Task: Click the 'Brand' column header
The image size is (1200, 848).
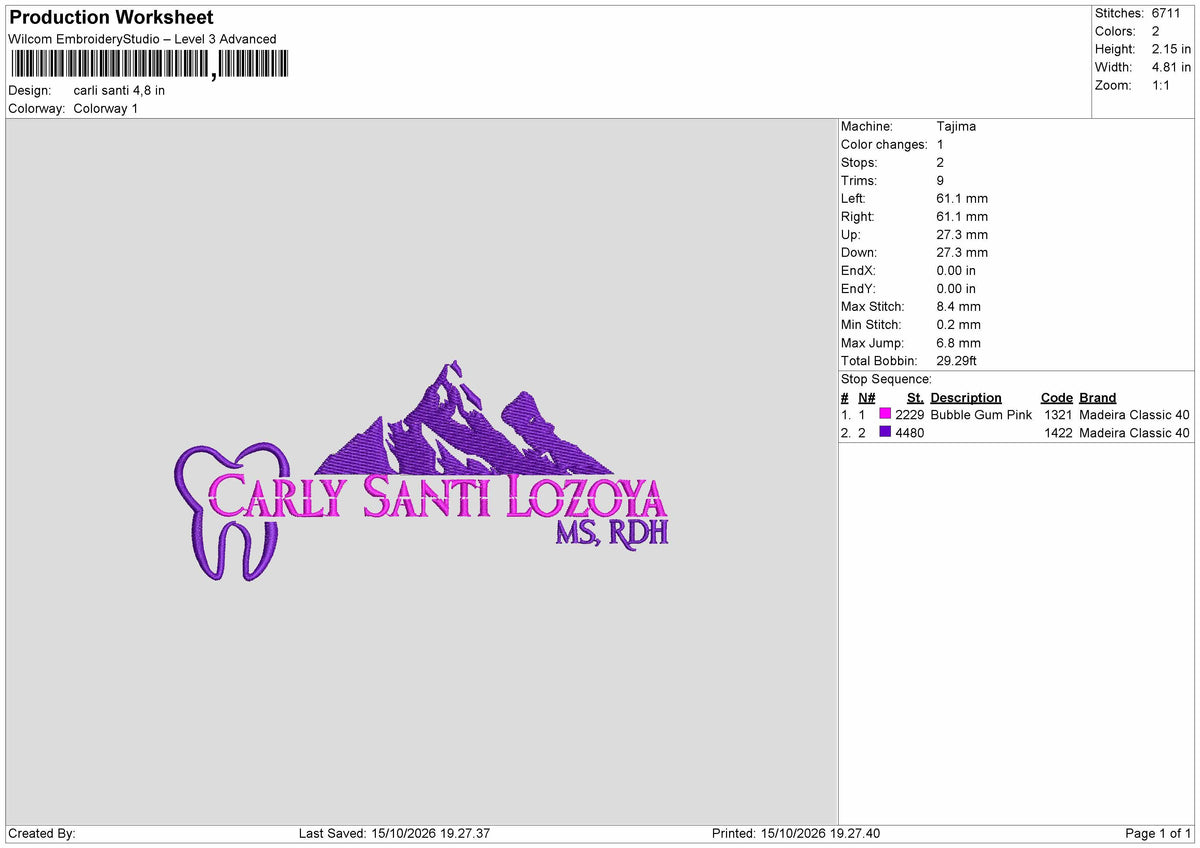Action: click(1098, 397)
